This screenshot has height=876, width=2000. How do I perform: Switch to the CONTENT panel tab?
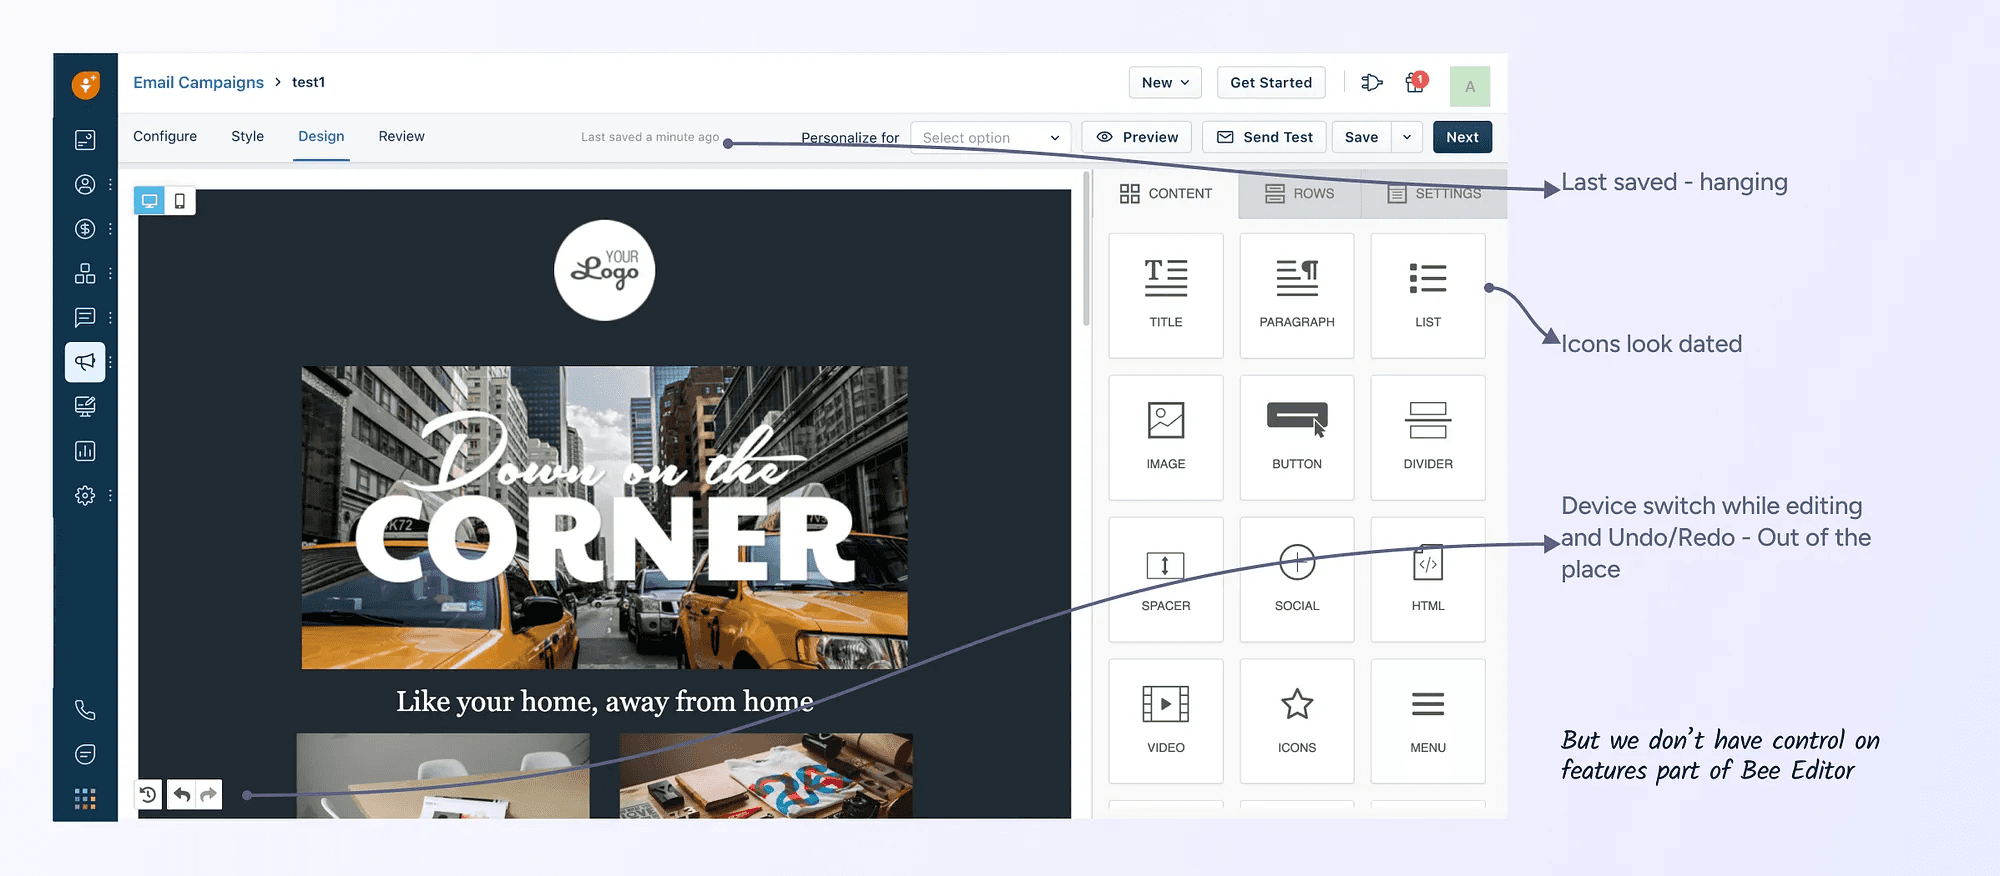(x=1166, y=194)
